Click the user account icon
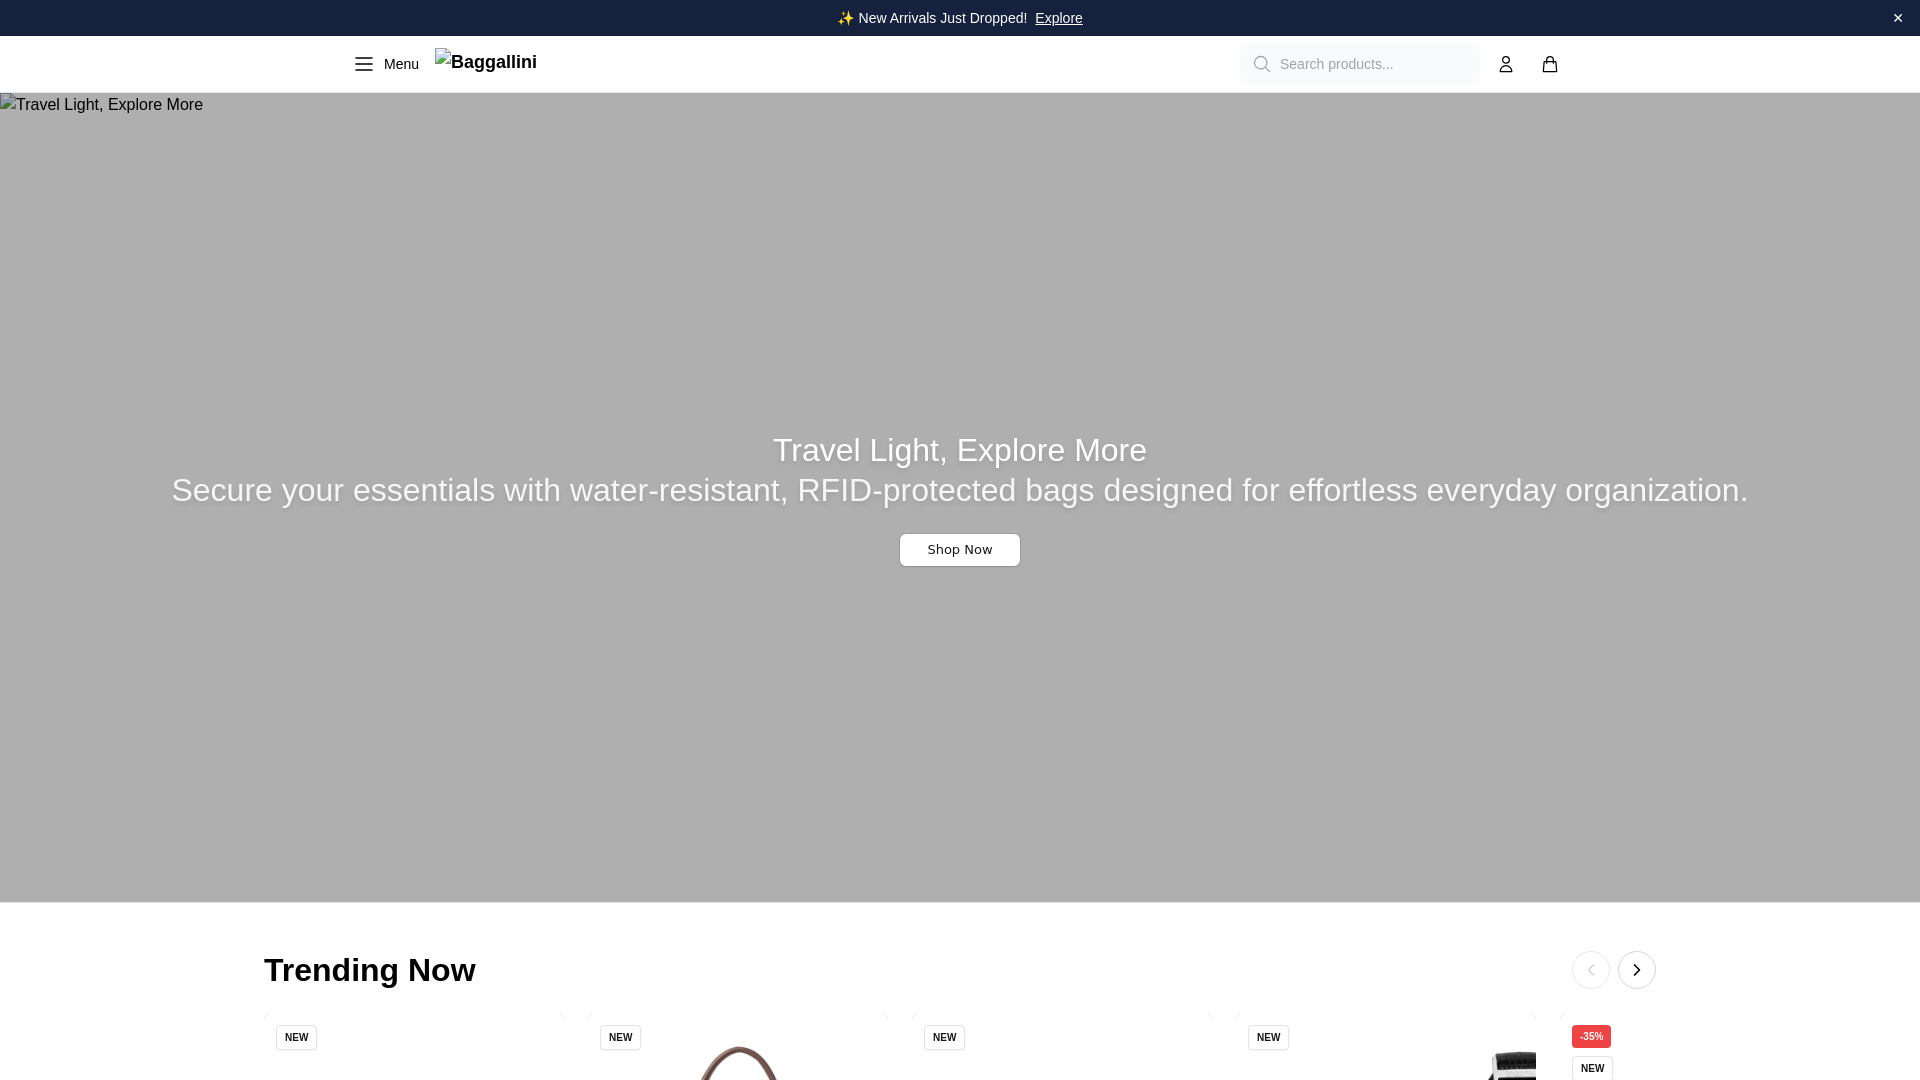Viewport: 1920px width, 1080px height. (x=1505, y=64)
